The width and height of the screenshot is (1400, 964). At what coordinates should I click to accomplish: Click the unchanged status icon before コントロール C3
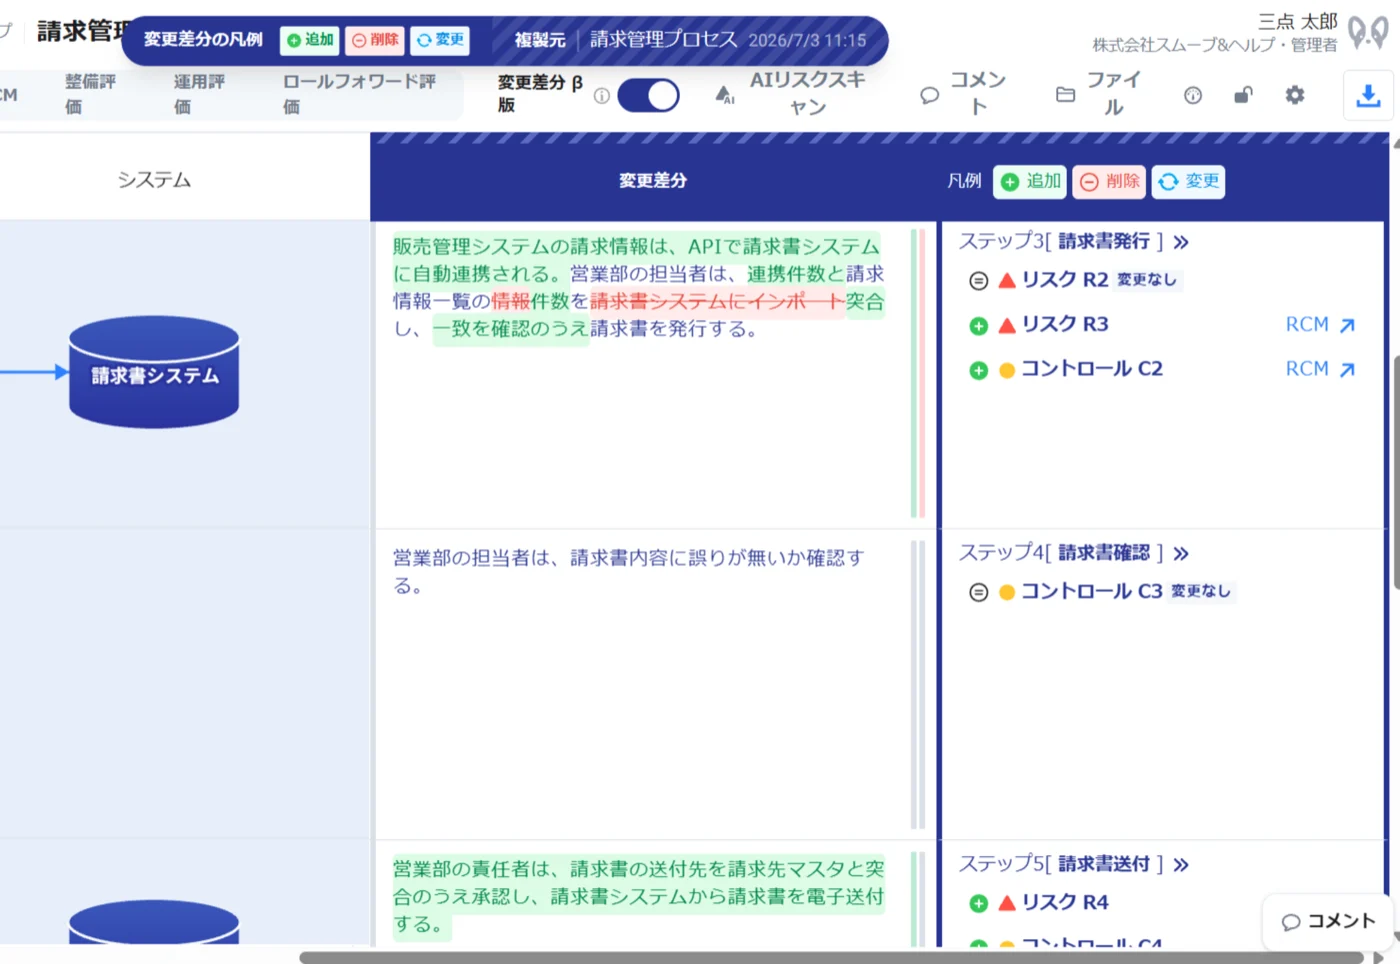tap(979, 592)
